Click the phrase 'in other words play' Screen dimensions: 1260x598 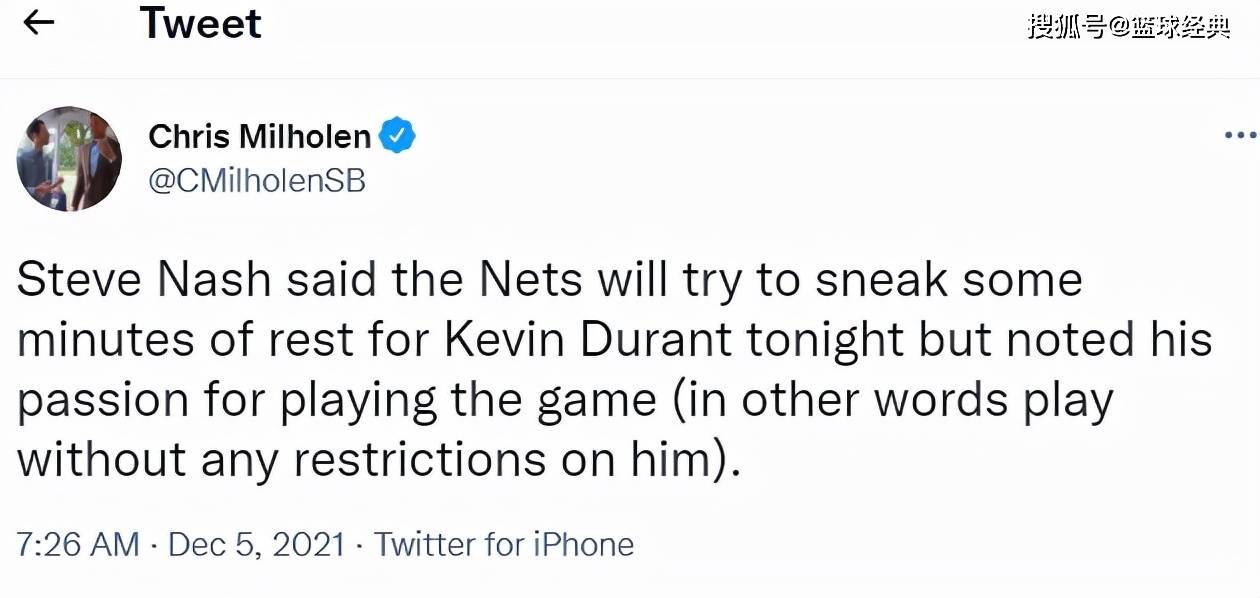(885, 403)
